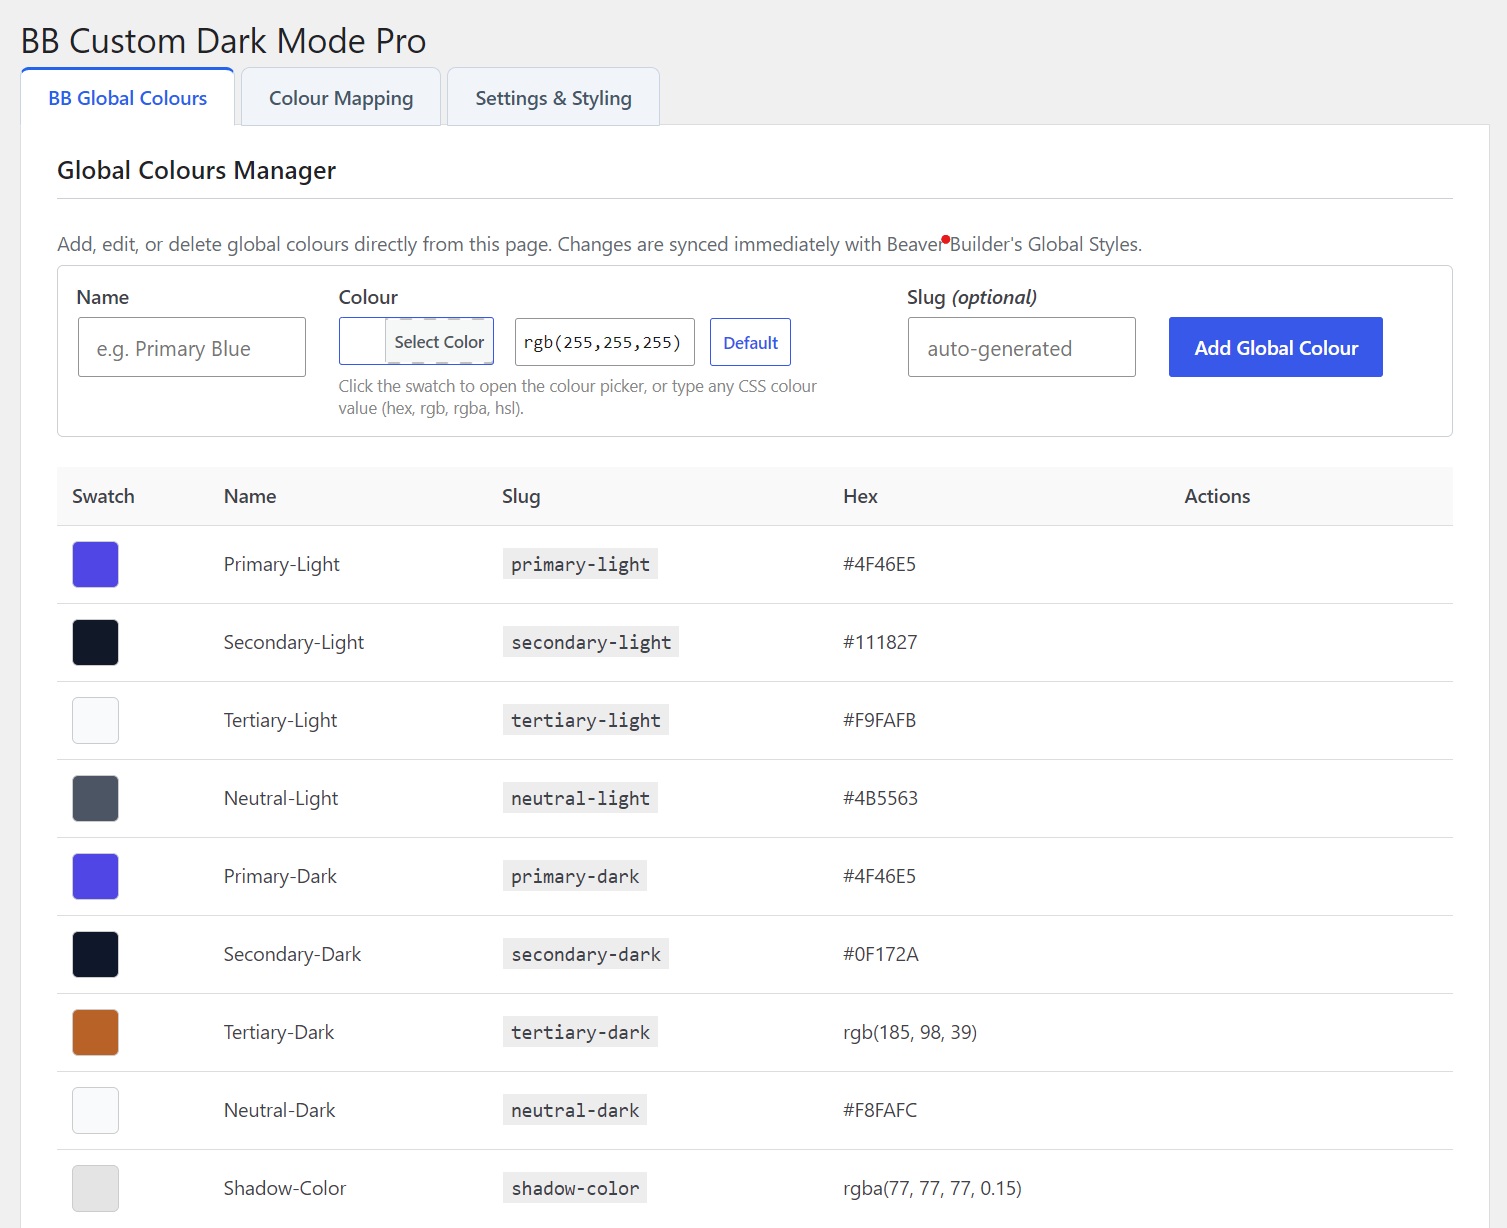Click the Primary-Light name cell
Image resolution: width=1507 pixels, height=1228 pixels.
point(282,564)
